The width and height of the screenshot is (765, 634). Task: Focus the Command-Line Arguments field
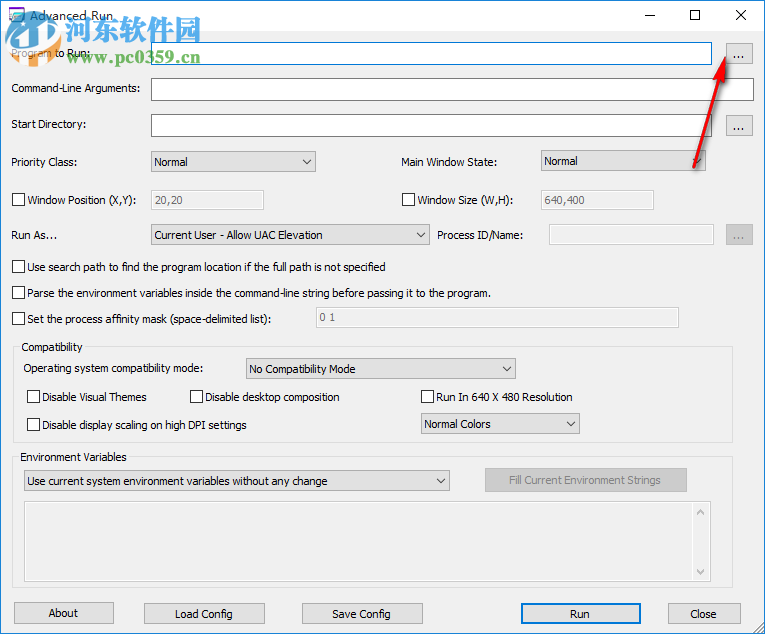point(452,90)
